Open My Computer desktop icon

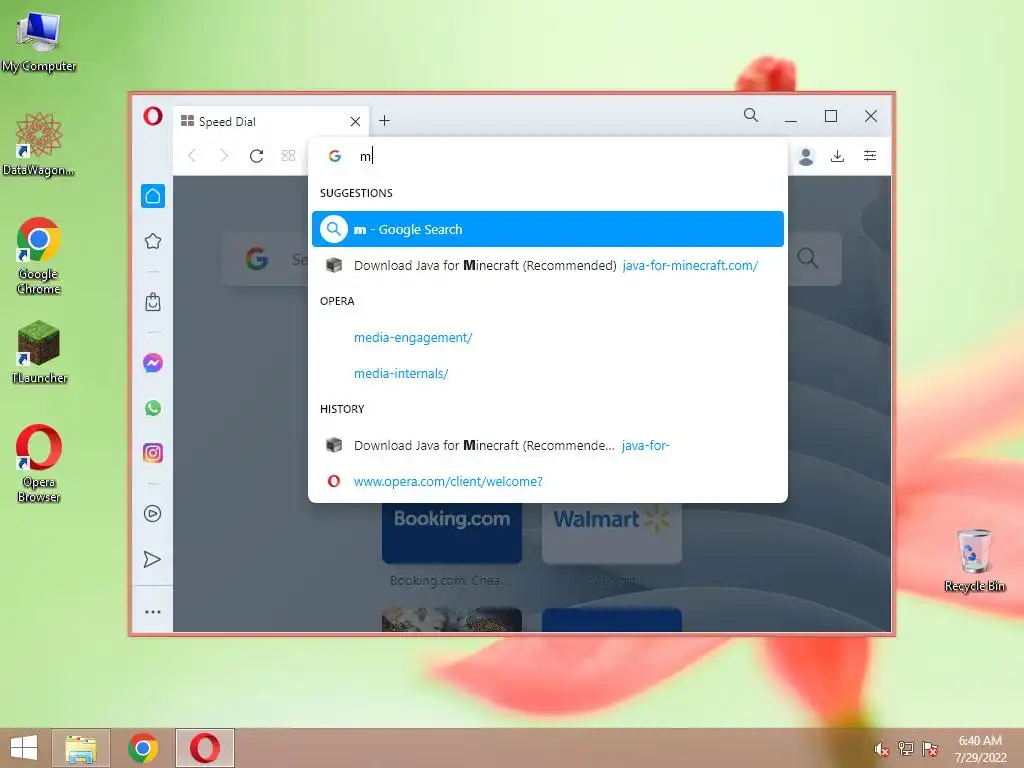[39, 41]
